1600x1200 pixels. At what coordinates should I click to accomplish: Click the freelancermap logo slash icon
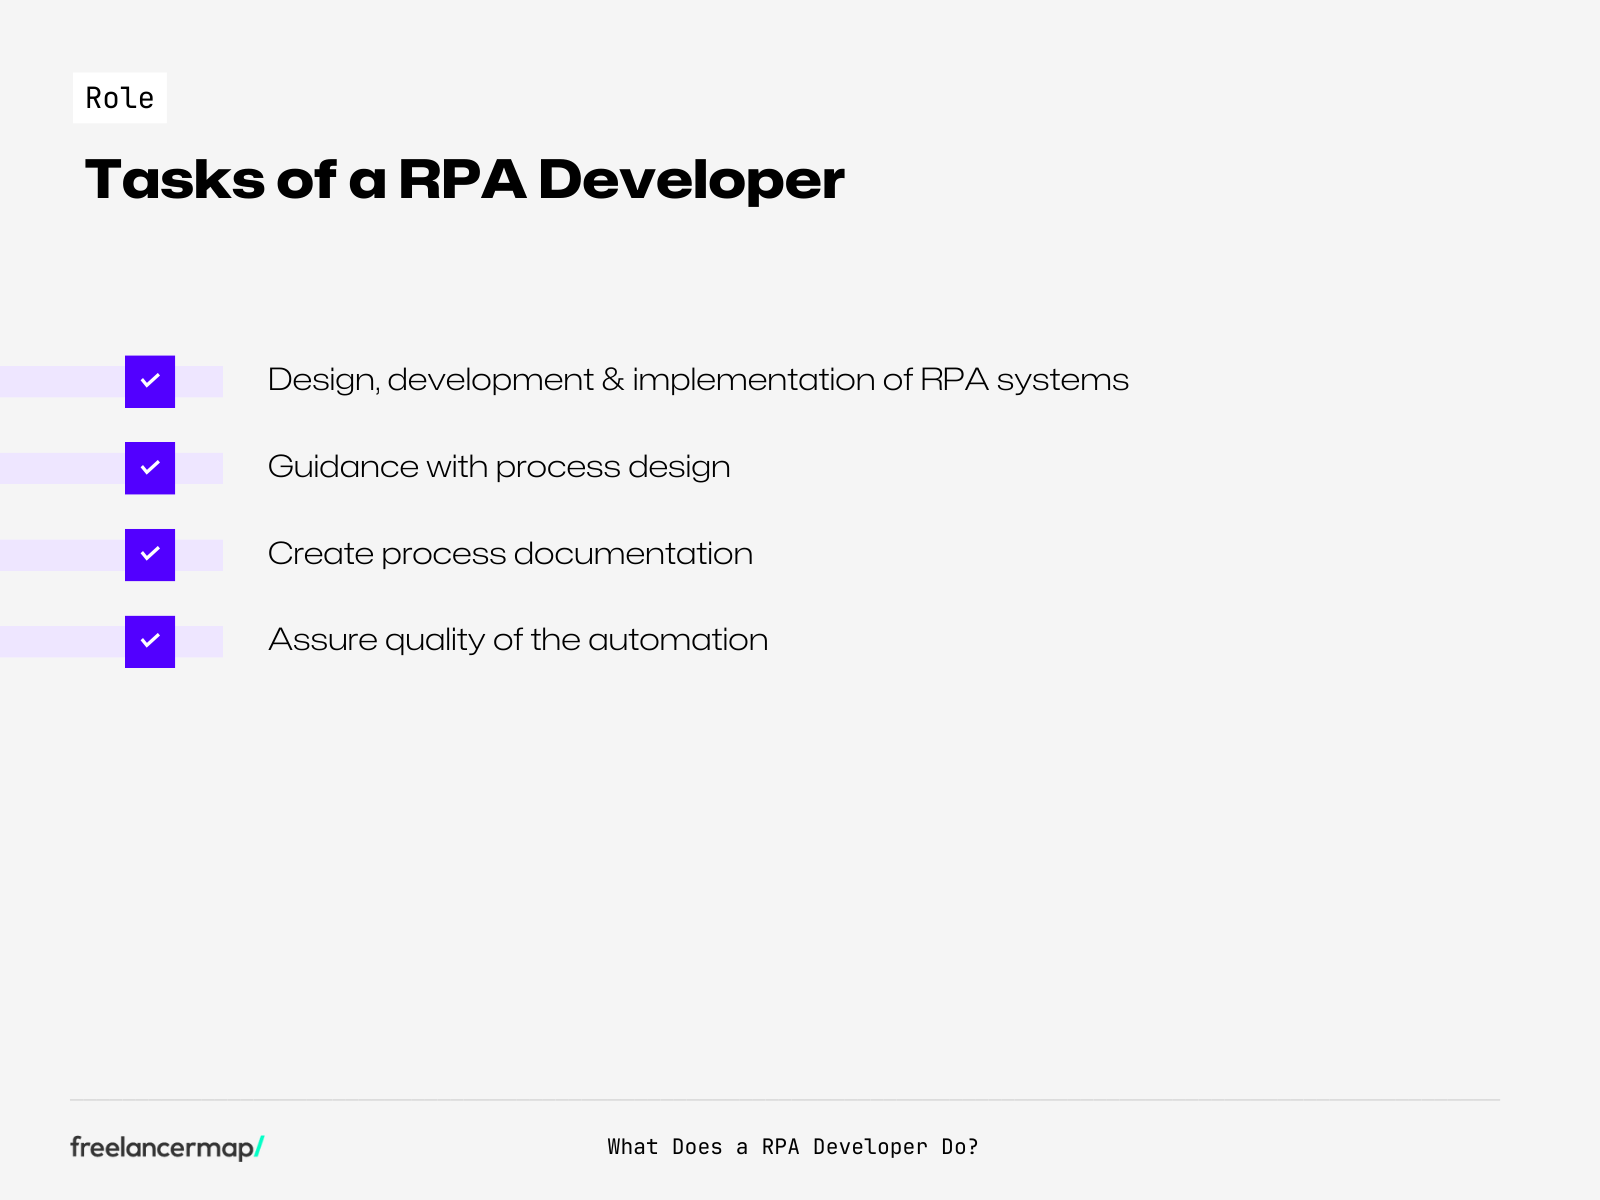tap(257, 1147)
